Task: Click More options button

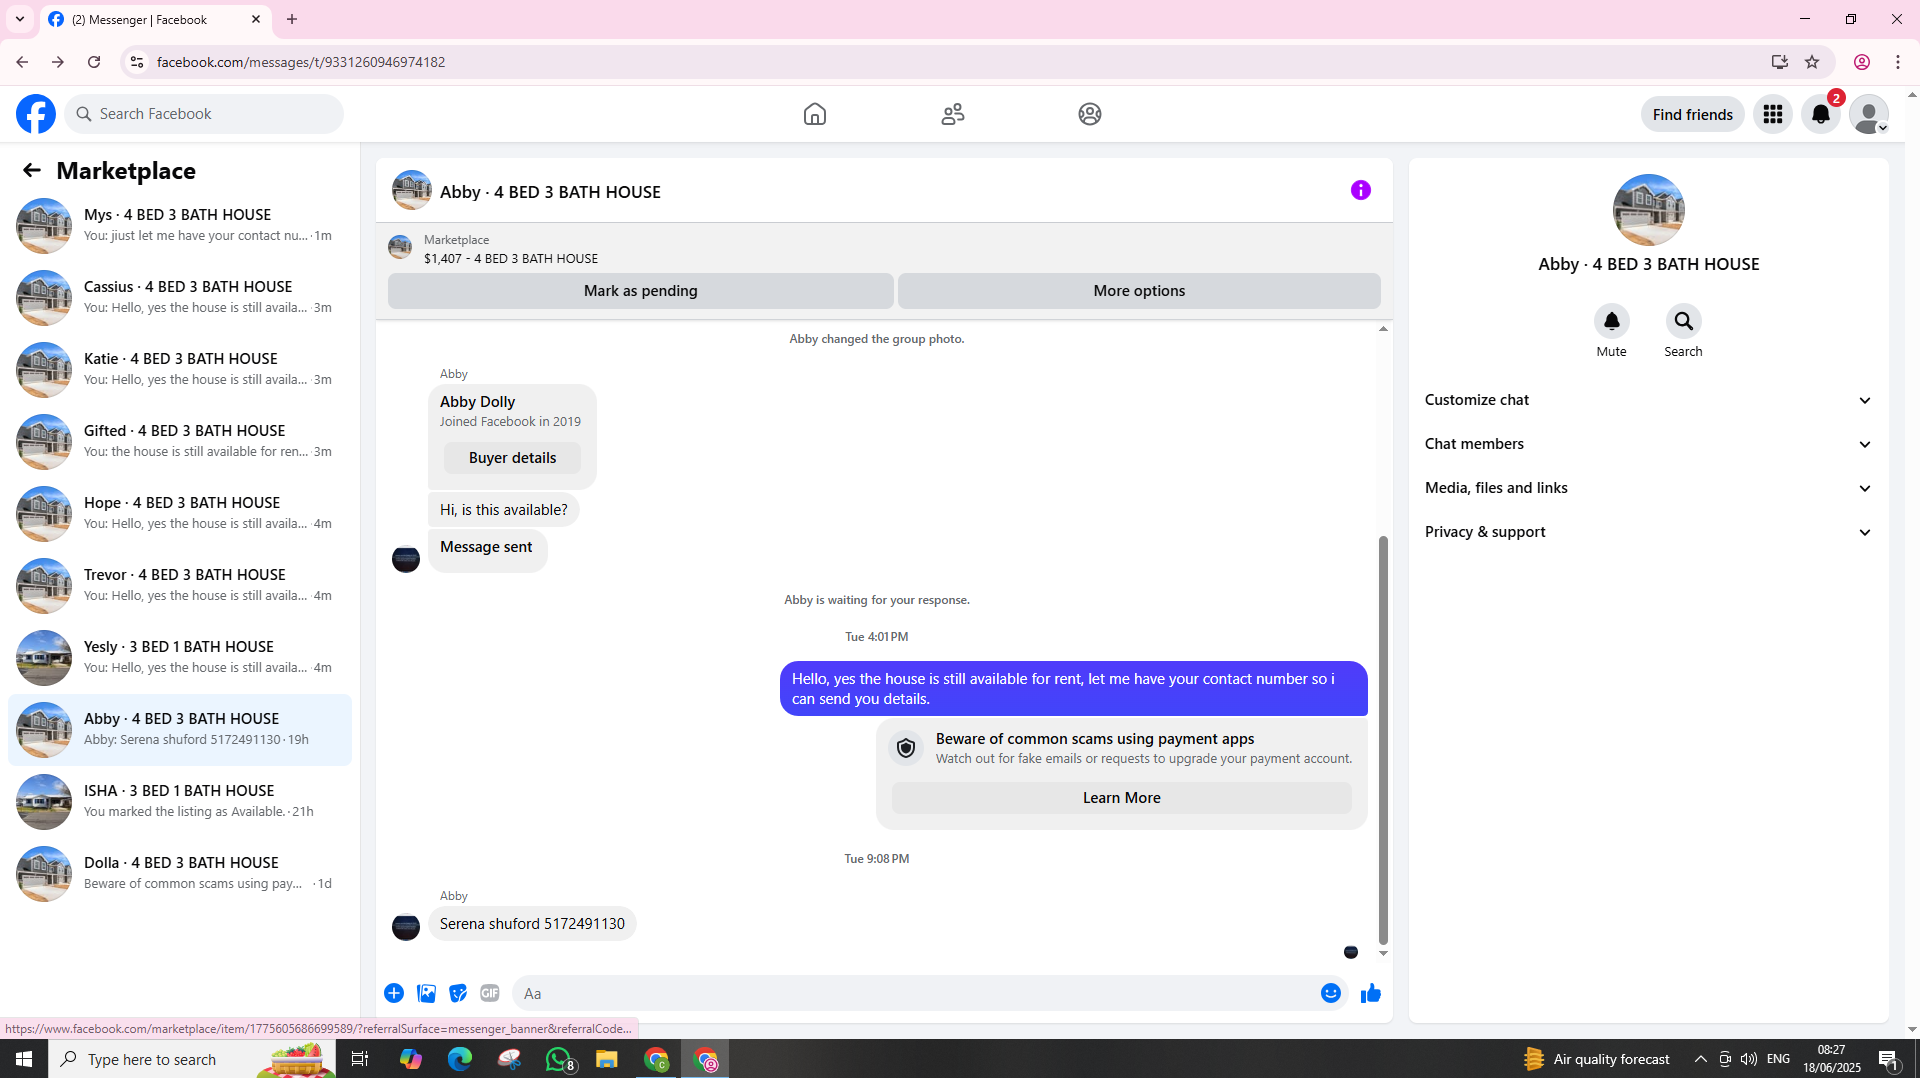Action: click(1139, 291)
